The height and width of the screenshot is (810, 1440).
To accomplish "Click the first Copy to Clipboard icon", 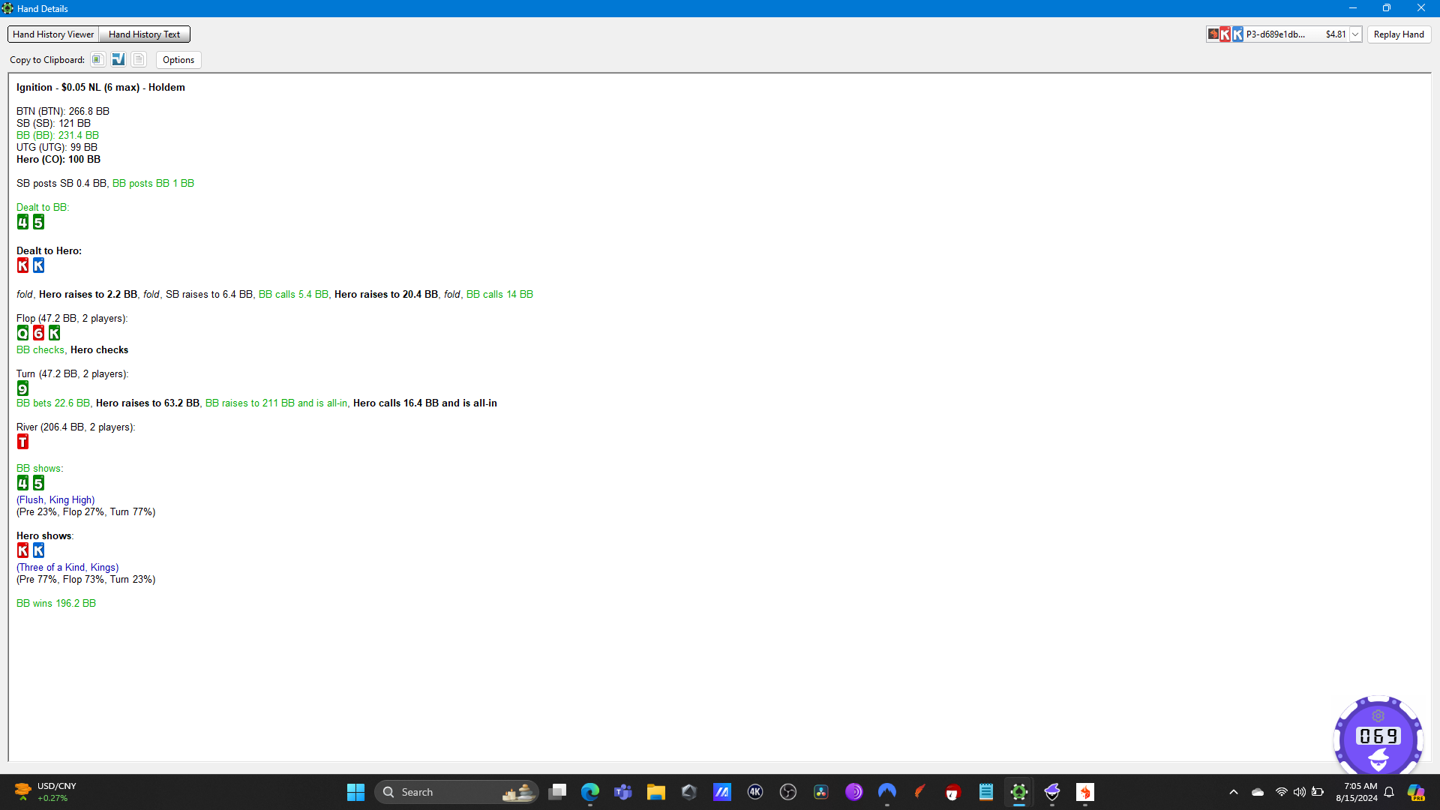I will pyautogui.click(x=97, y=60).
